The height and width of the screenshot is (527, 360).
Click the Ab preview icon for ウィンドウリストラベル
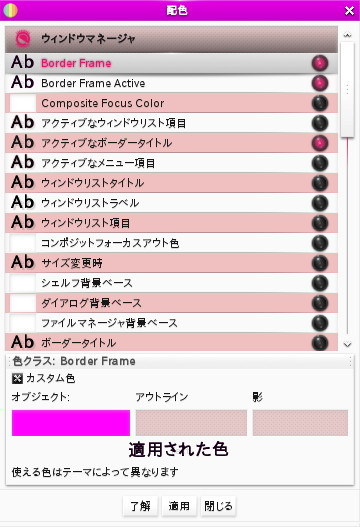(23, 202)
